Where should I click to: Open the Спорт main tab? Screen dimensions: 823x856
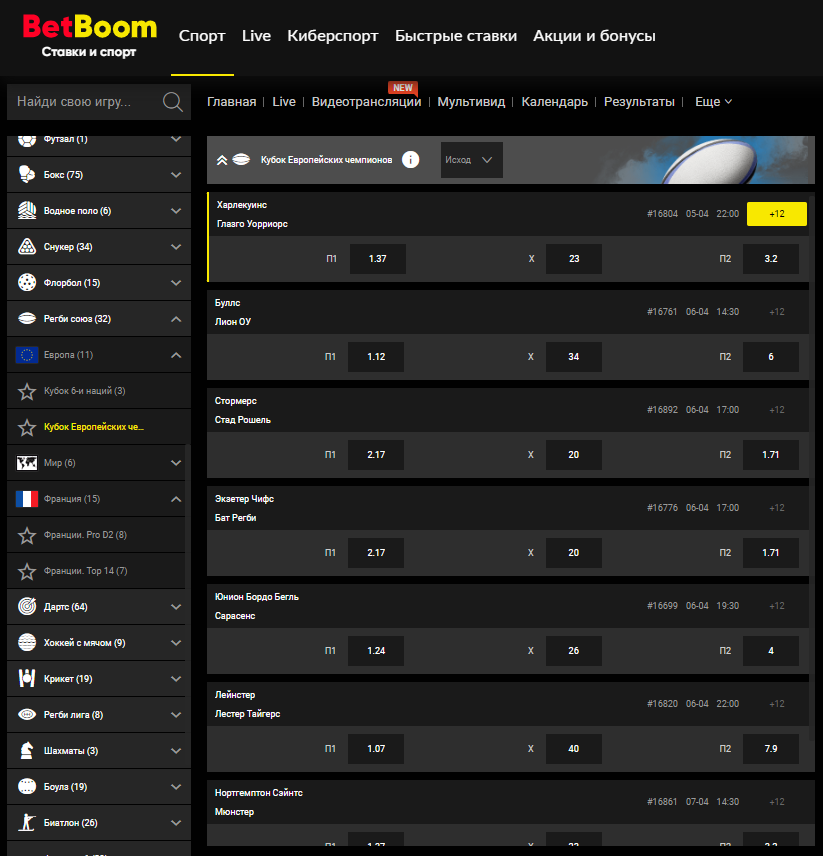[202, 36]
